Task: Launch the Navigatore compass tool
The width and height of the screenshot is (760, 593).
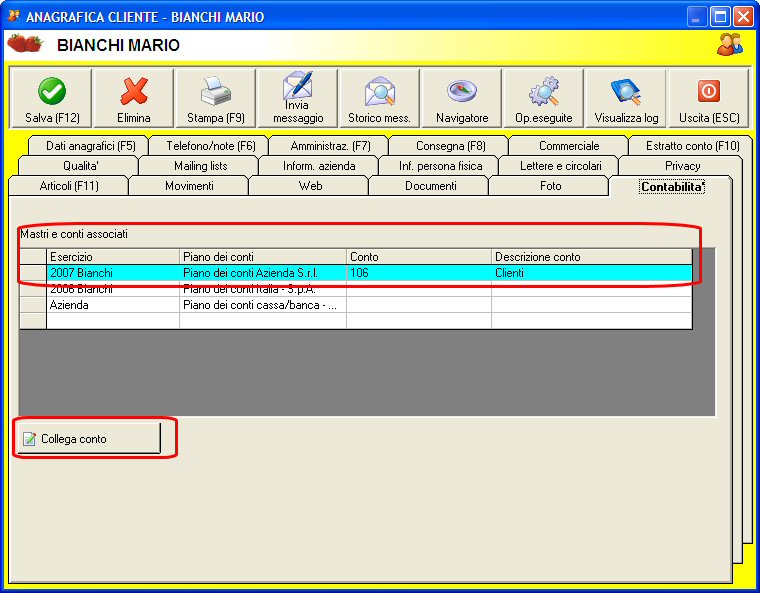Action: [x=462, y=98]
